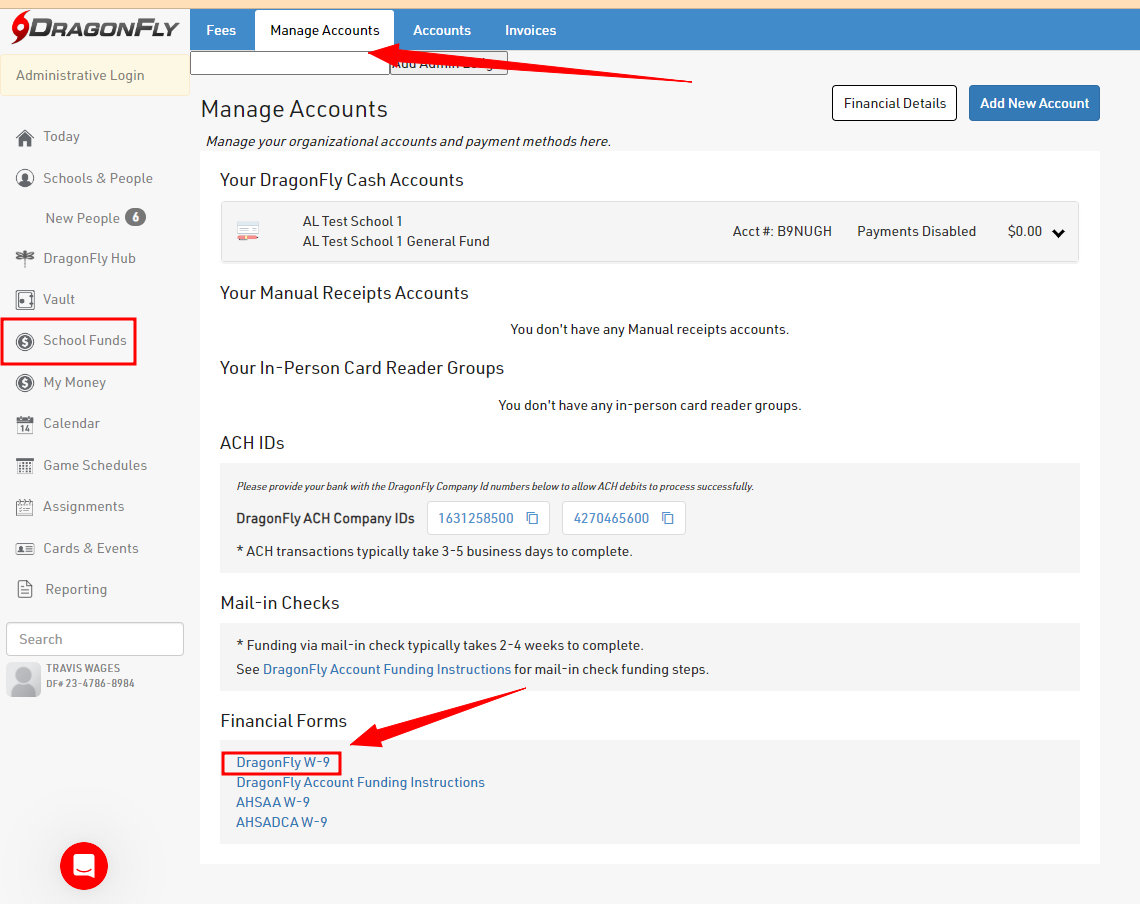Open the AHSAA W-9 link
1140x904 pixels.
coord(273,802)
